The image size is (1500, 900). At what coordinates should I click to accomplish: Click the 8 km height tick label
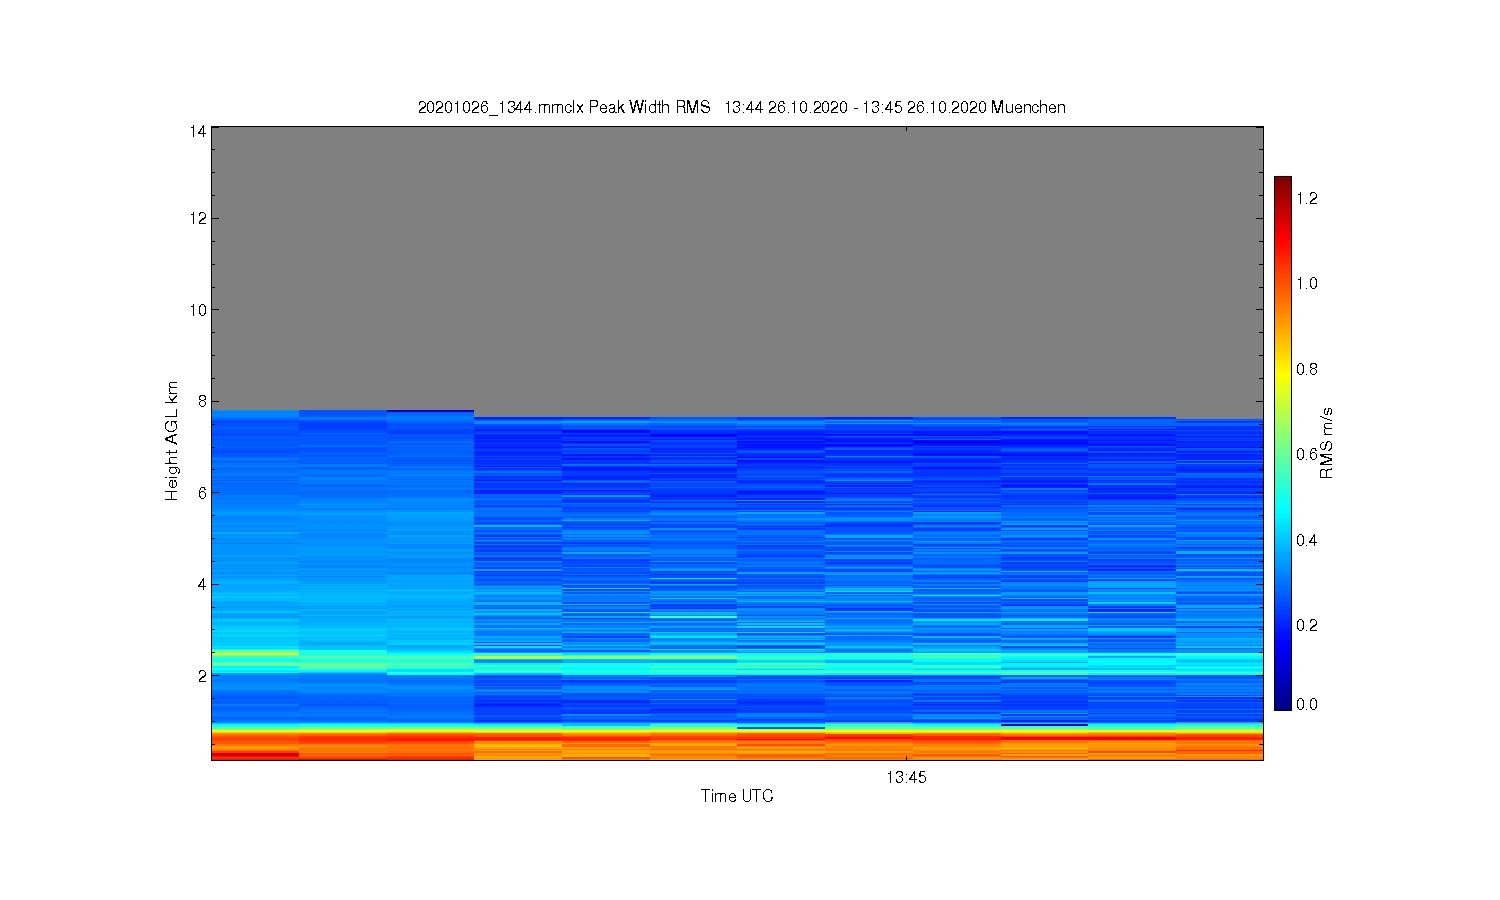[202, 401]
